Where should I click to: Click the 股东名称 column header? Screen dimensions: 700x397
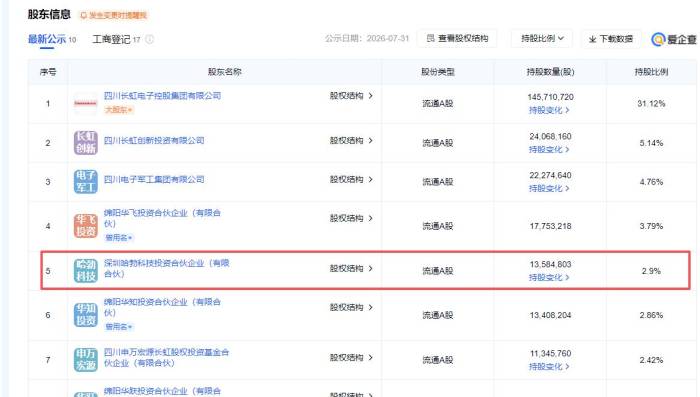[225, 71]
